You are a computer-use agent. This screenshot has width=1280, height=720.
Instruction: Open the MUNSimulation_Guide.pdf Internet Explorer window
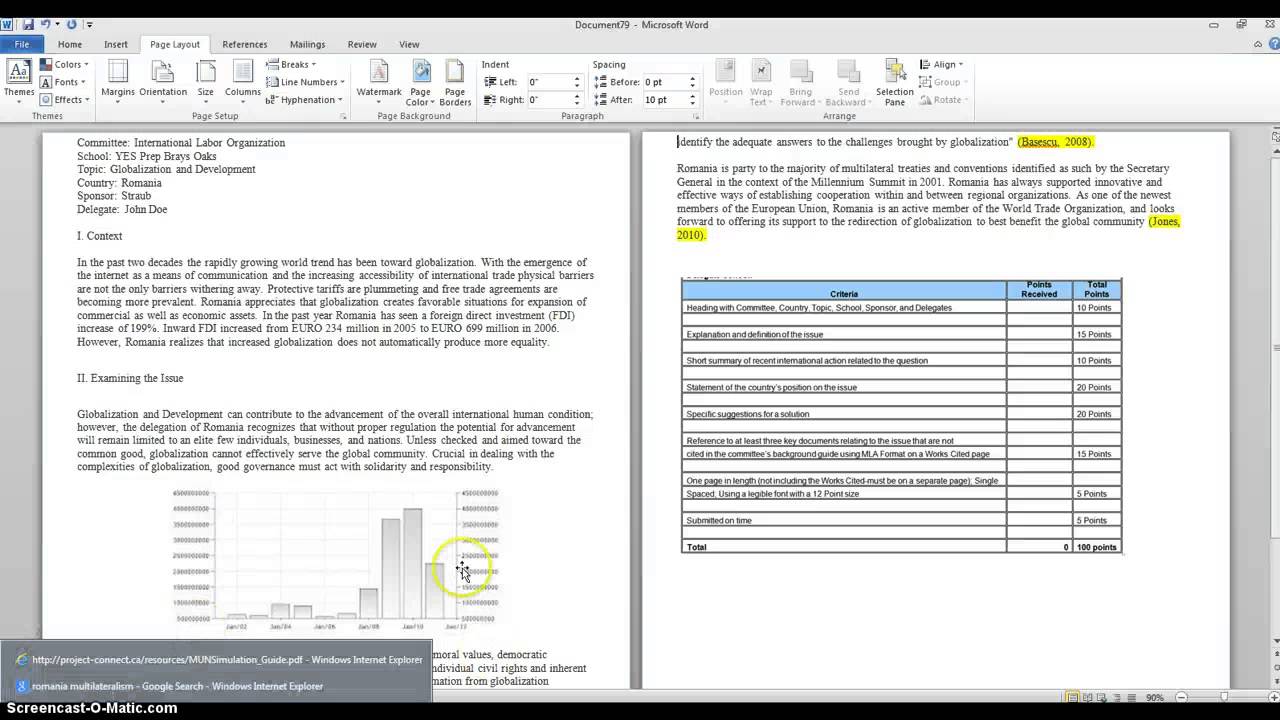pos(218,660)
